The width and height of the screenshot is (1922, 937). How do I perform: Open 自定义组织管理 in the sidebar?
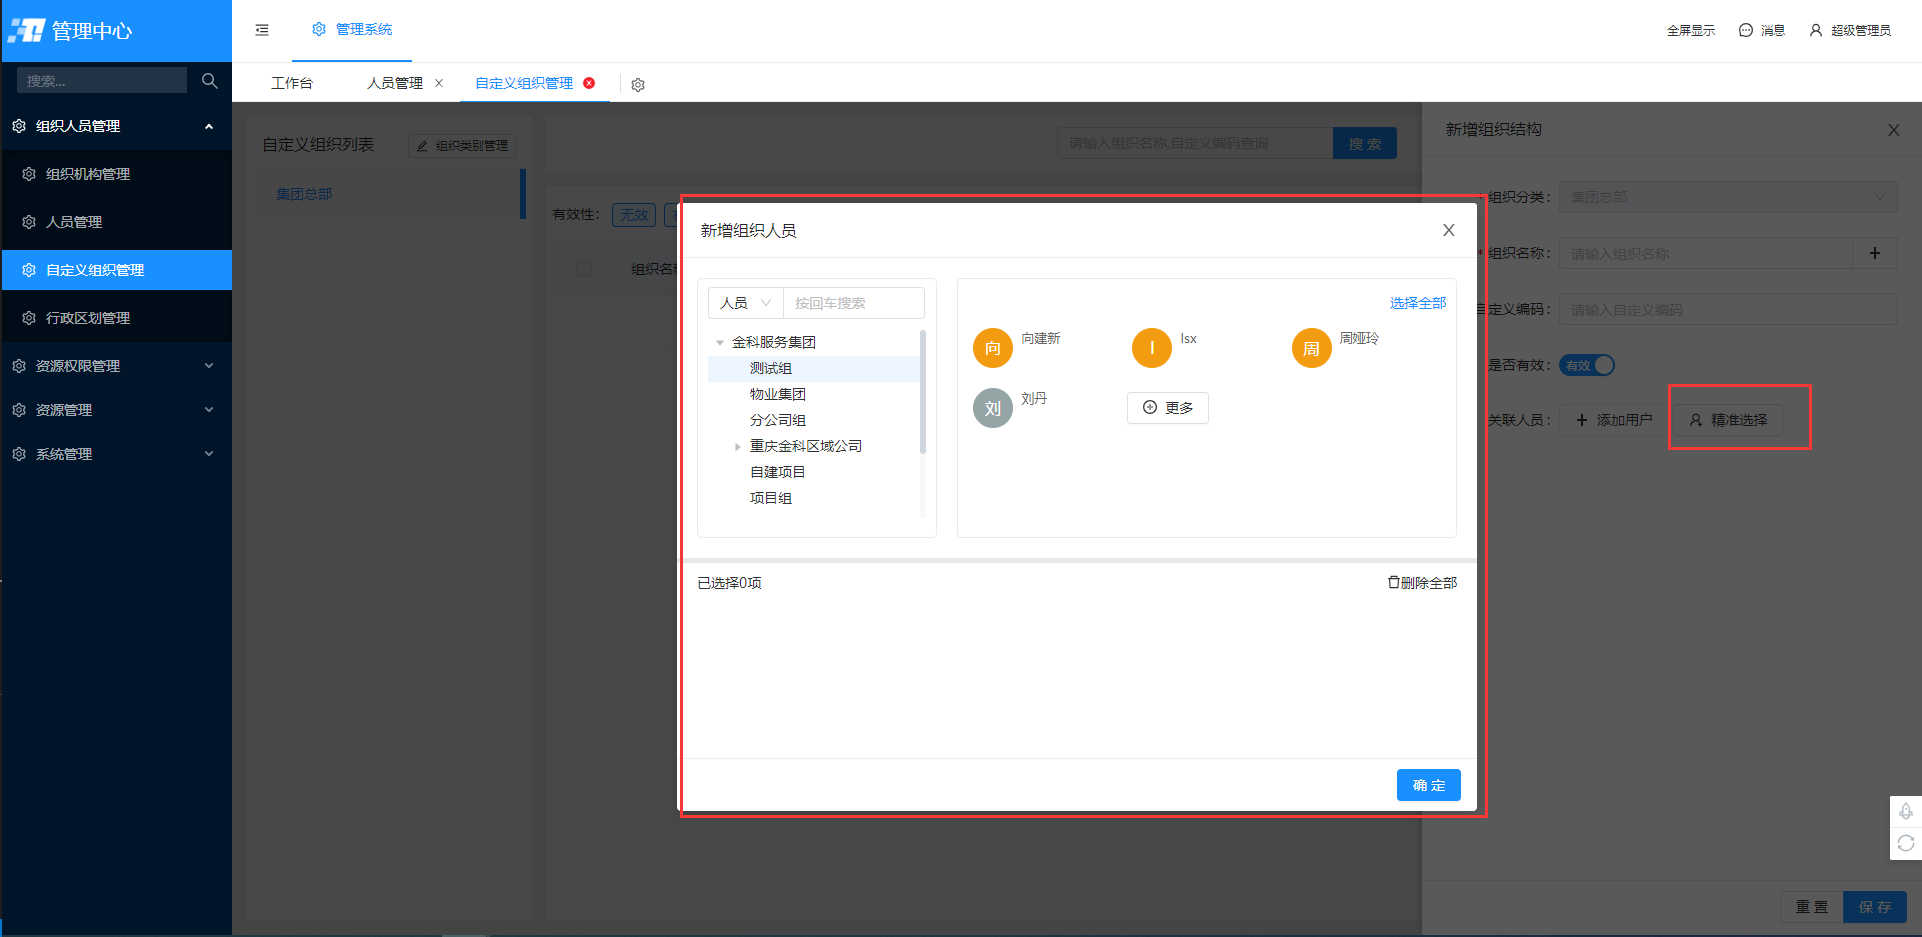(x=116, y=270)
